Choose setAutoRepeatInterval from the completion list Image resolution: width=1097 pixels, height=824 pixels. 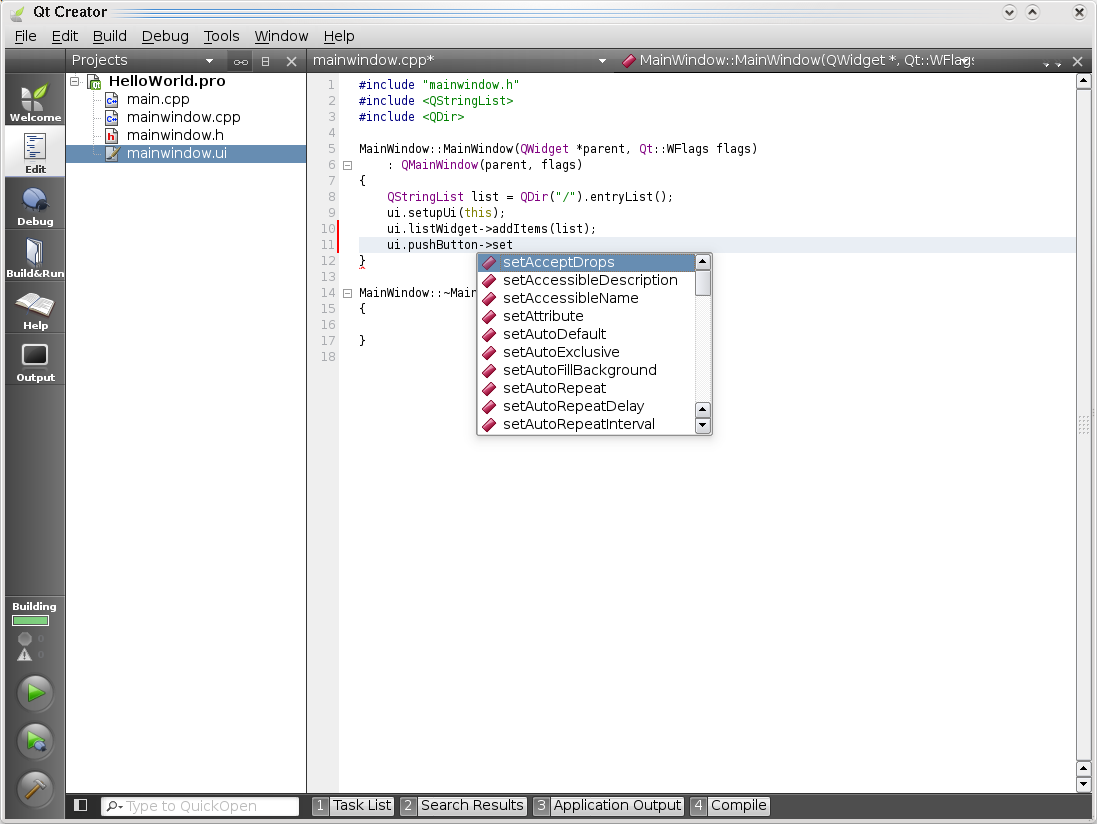point(586,425)
